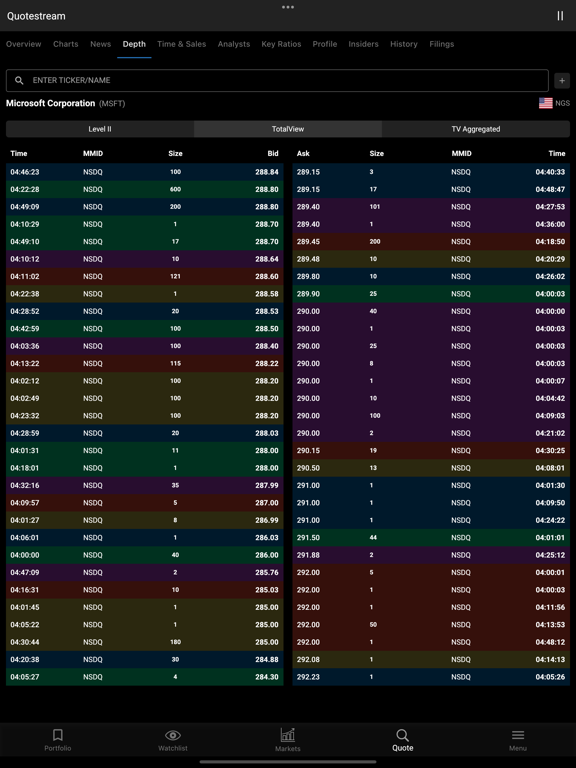This screenshot has height=768, width=576.
Task: Click ask price 291.88
Action: coord(308,555)
